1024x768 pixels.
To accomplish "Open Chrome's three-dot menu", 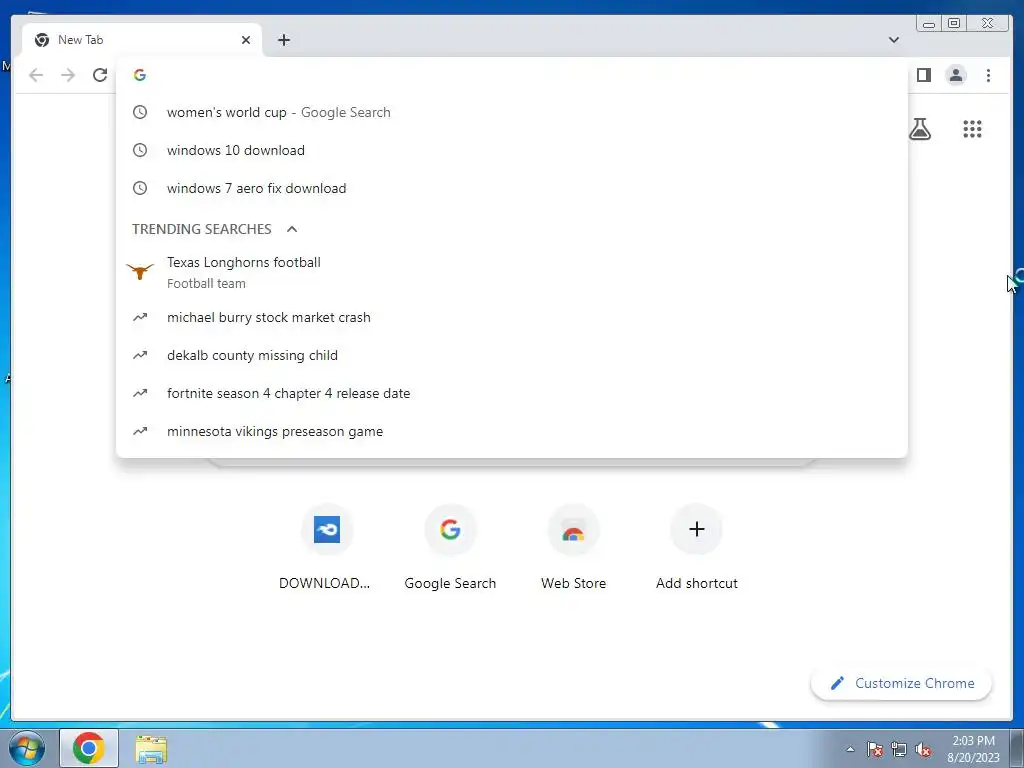I will [988, 75].
